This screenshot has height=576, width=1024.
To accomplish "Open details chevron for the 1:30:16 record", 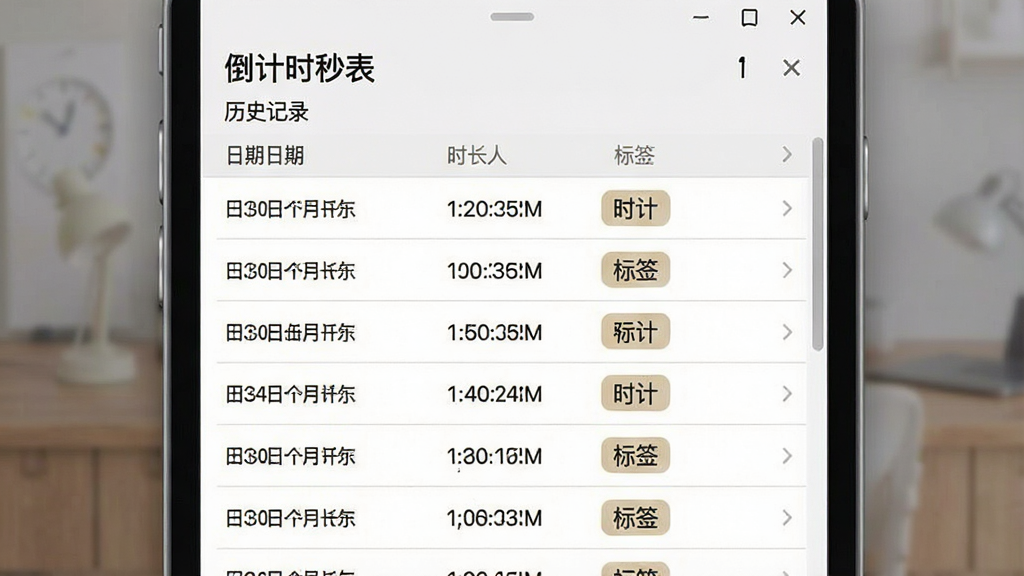I will 787,456.
